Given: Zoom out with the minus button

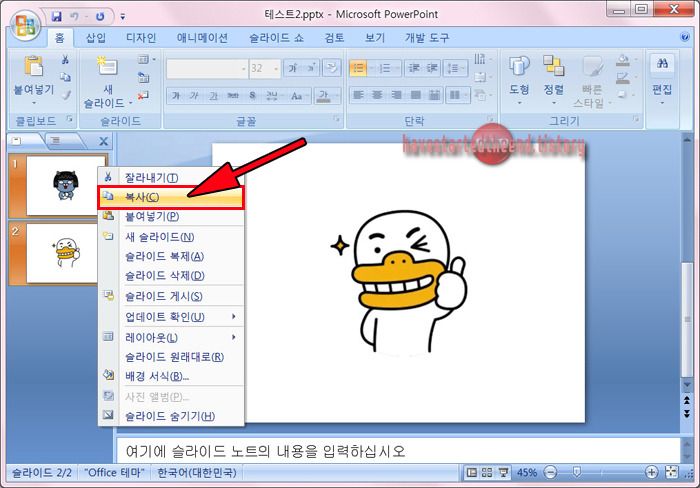Looking at the screenshot, I should click(x=551, y=472).
